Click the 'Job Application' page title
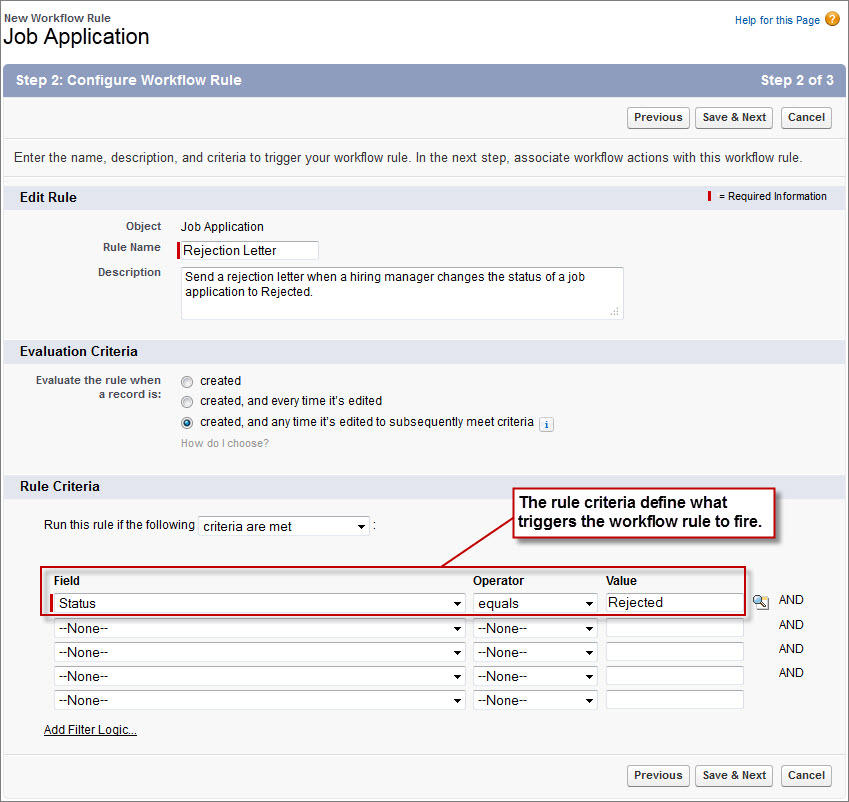The image size is (849, 802). (x=76, y=37)
